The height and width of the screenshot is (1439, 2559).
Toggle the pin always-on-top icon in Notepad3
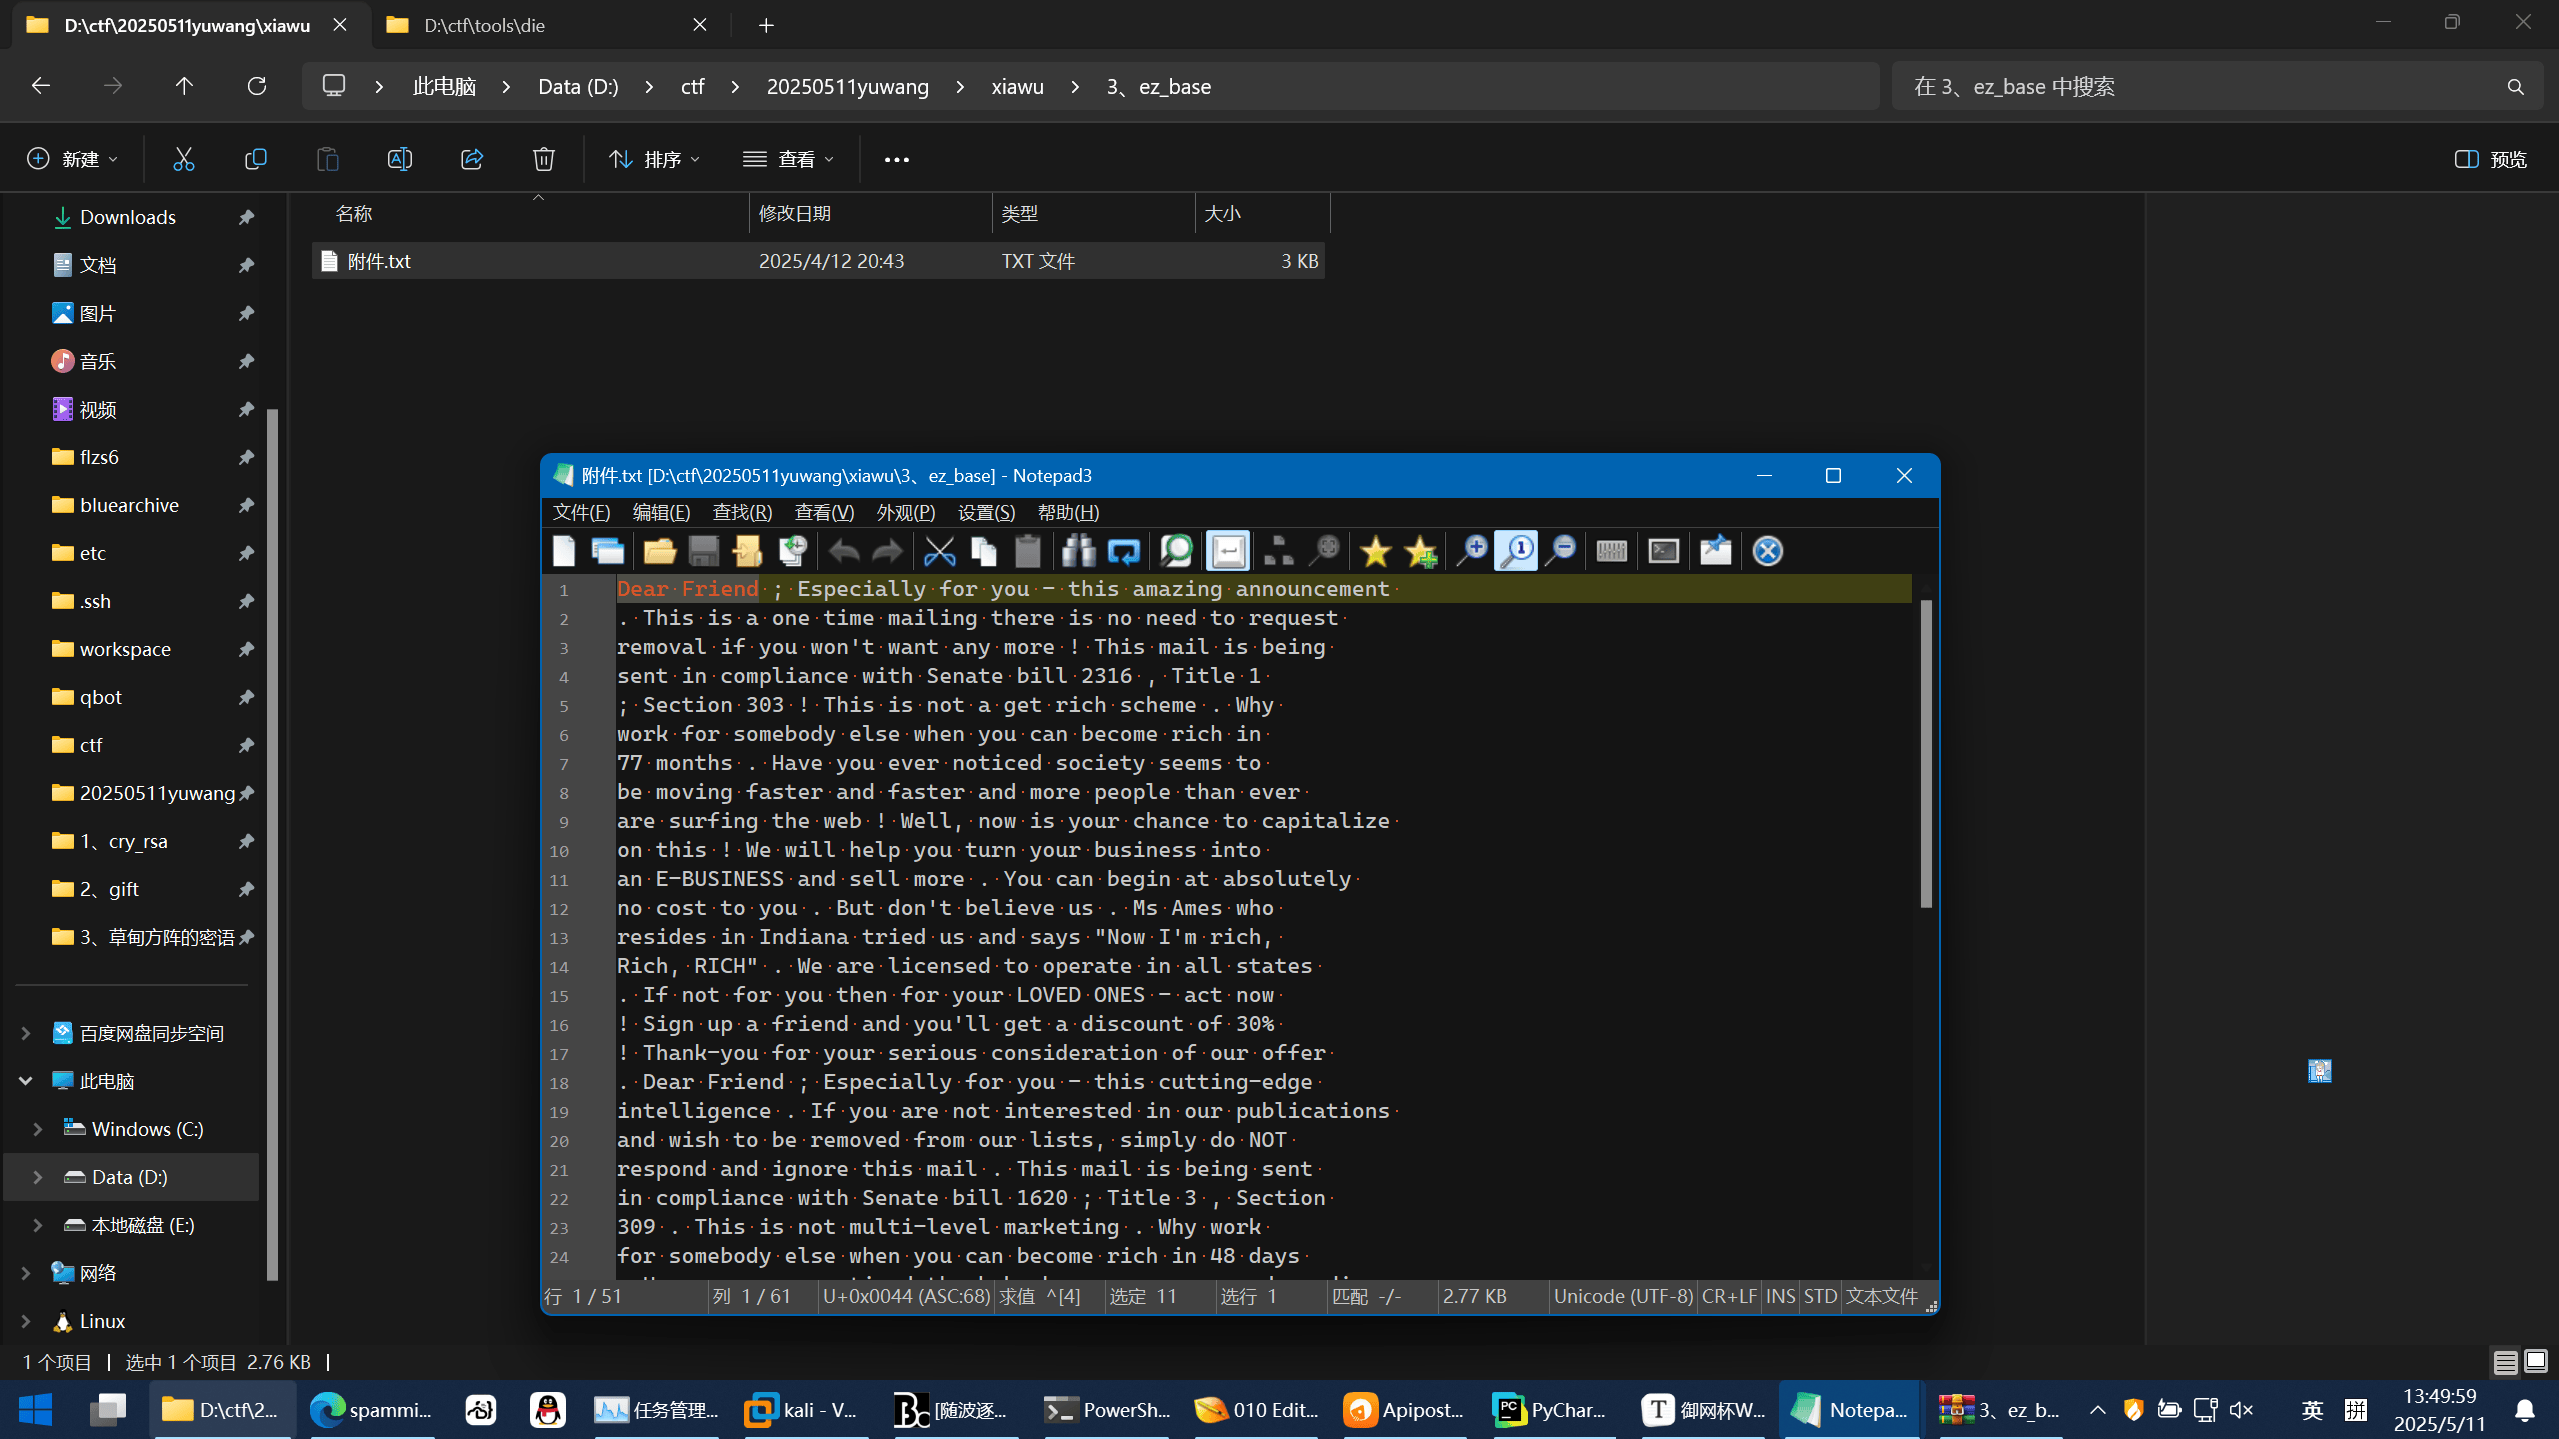click(x=1716, y=551)
